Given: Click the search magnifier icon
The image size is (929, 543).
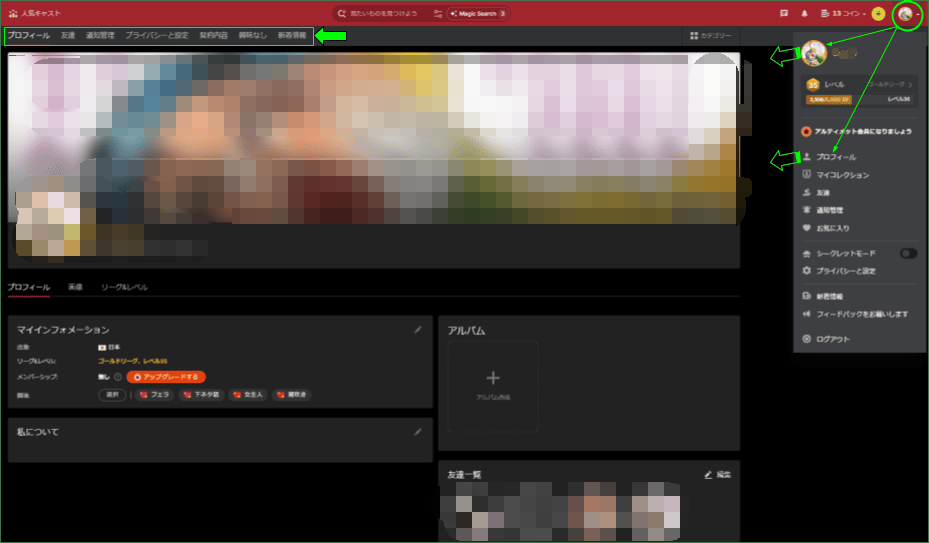Looking at the screenshot, I should pyautogui.click(x=342, y=13).
